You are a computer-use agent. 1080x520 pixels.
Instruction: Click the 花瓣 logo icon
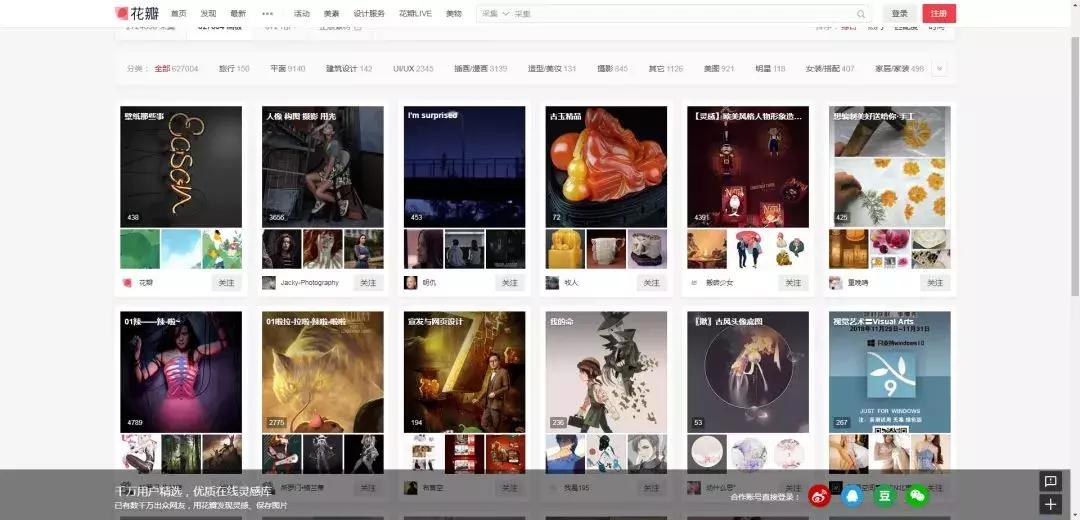[122, 13]
